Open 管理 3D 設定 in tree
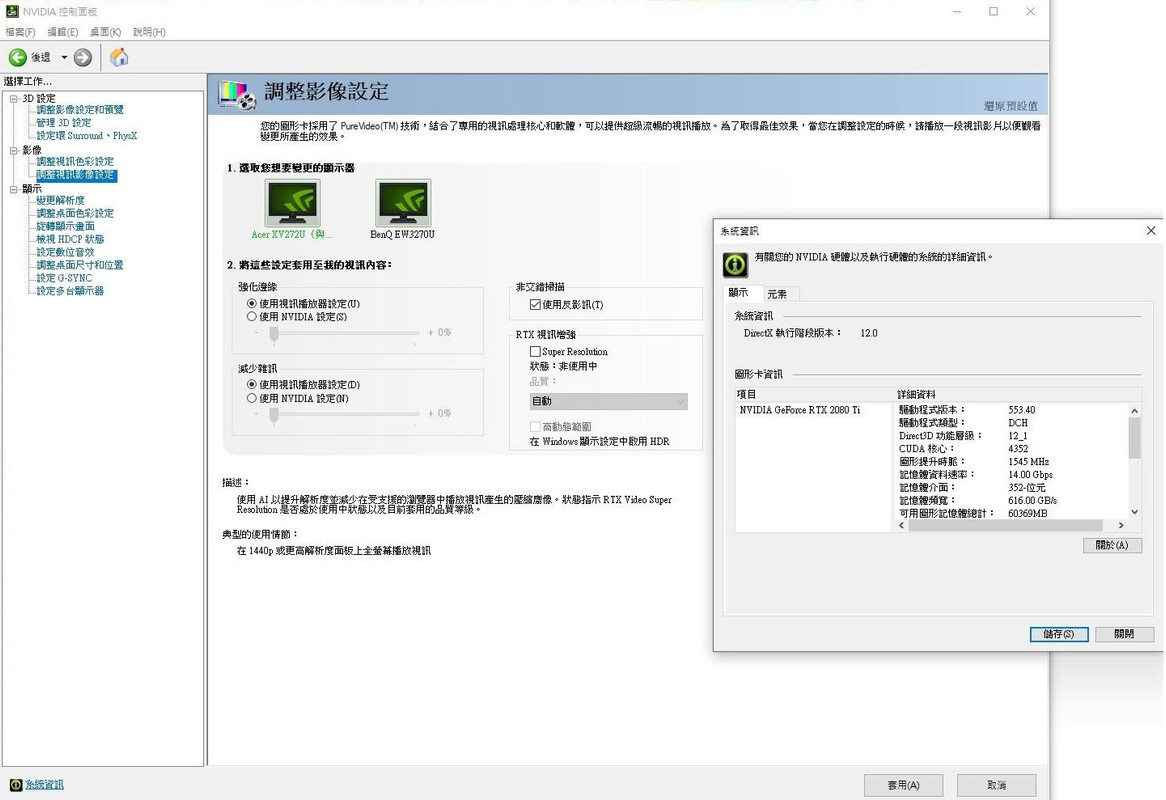The height and width of the screenshot is (800, 1166). click(64, 123)
